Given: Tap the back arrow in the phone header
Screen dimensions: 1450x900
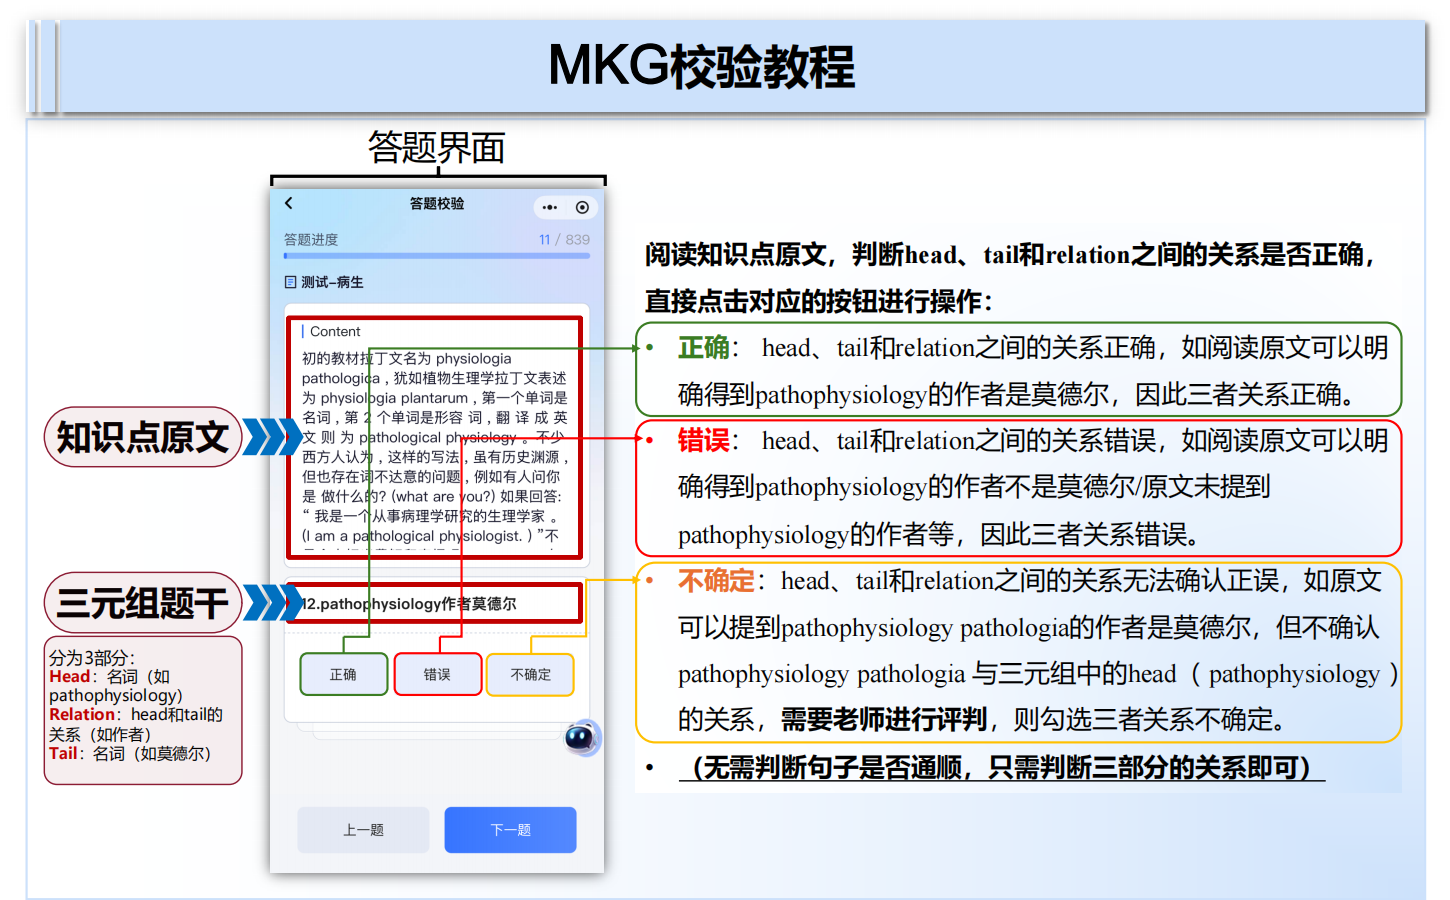Looking at the screenshot, I should point(289,203).
